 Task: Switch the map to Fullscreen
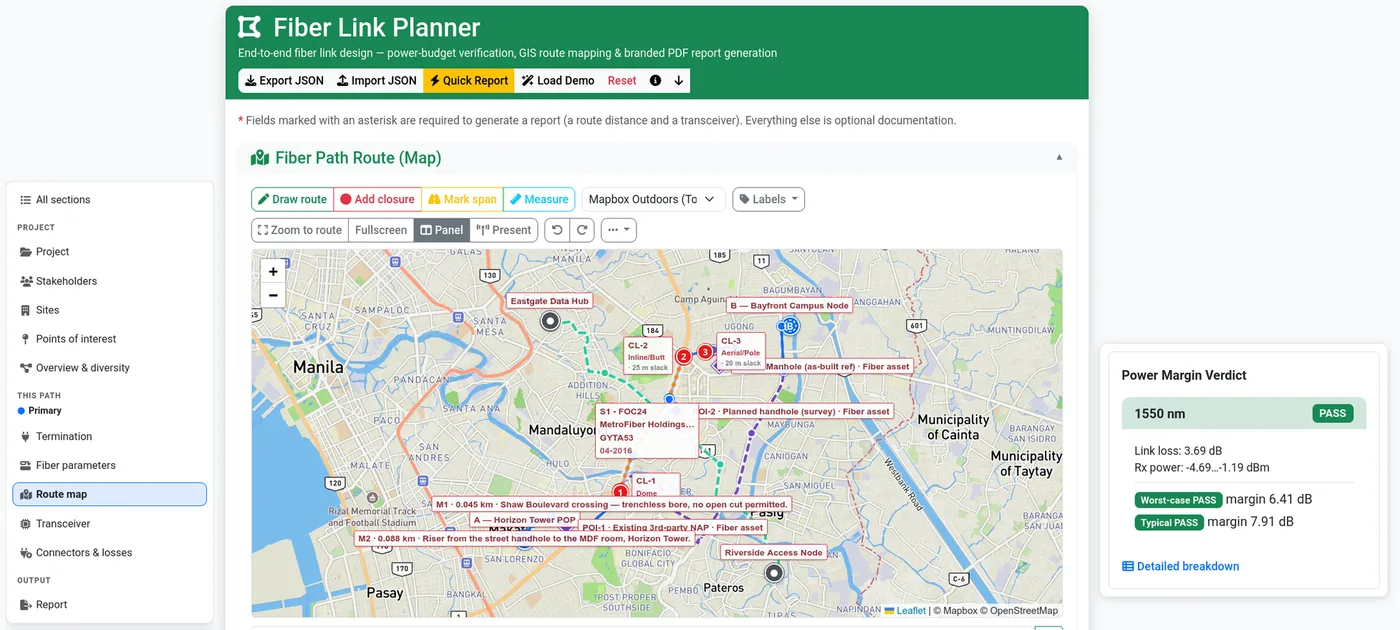point(381,230)
